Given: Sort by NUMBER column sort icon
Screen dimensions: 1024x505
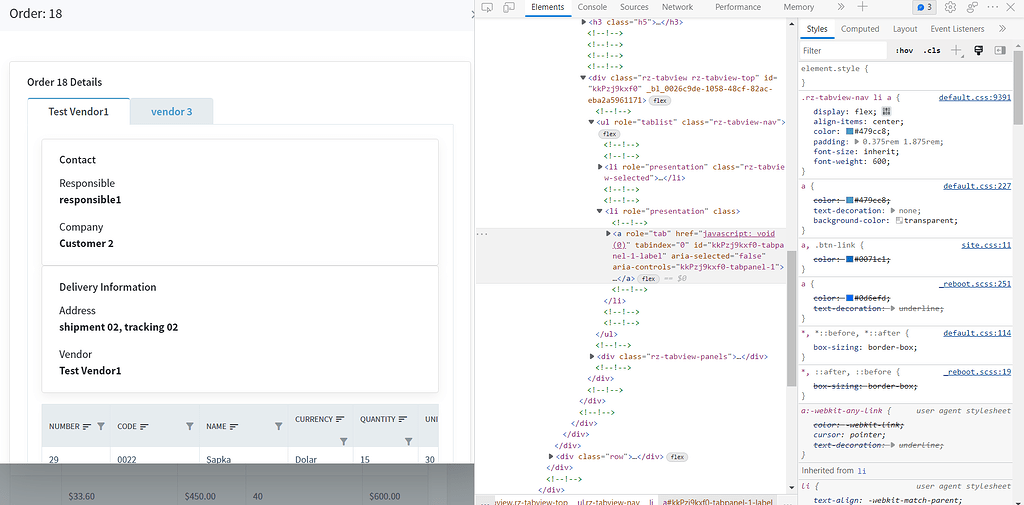Looking at the screenshot, I should (x=87, y=427).
